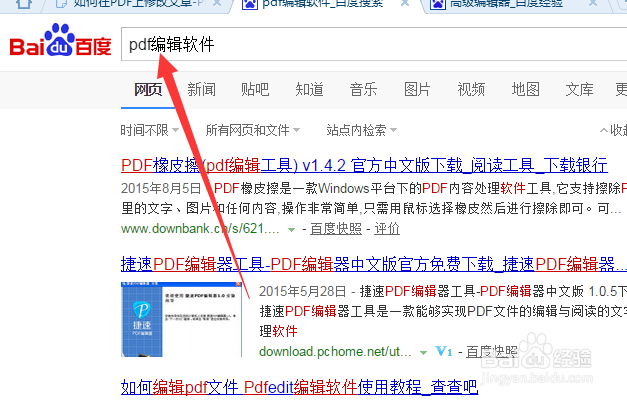The image size is (627, 400).
Task: Open 百度快照 for the pchome result
Action: (x=492, y=352)
